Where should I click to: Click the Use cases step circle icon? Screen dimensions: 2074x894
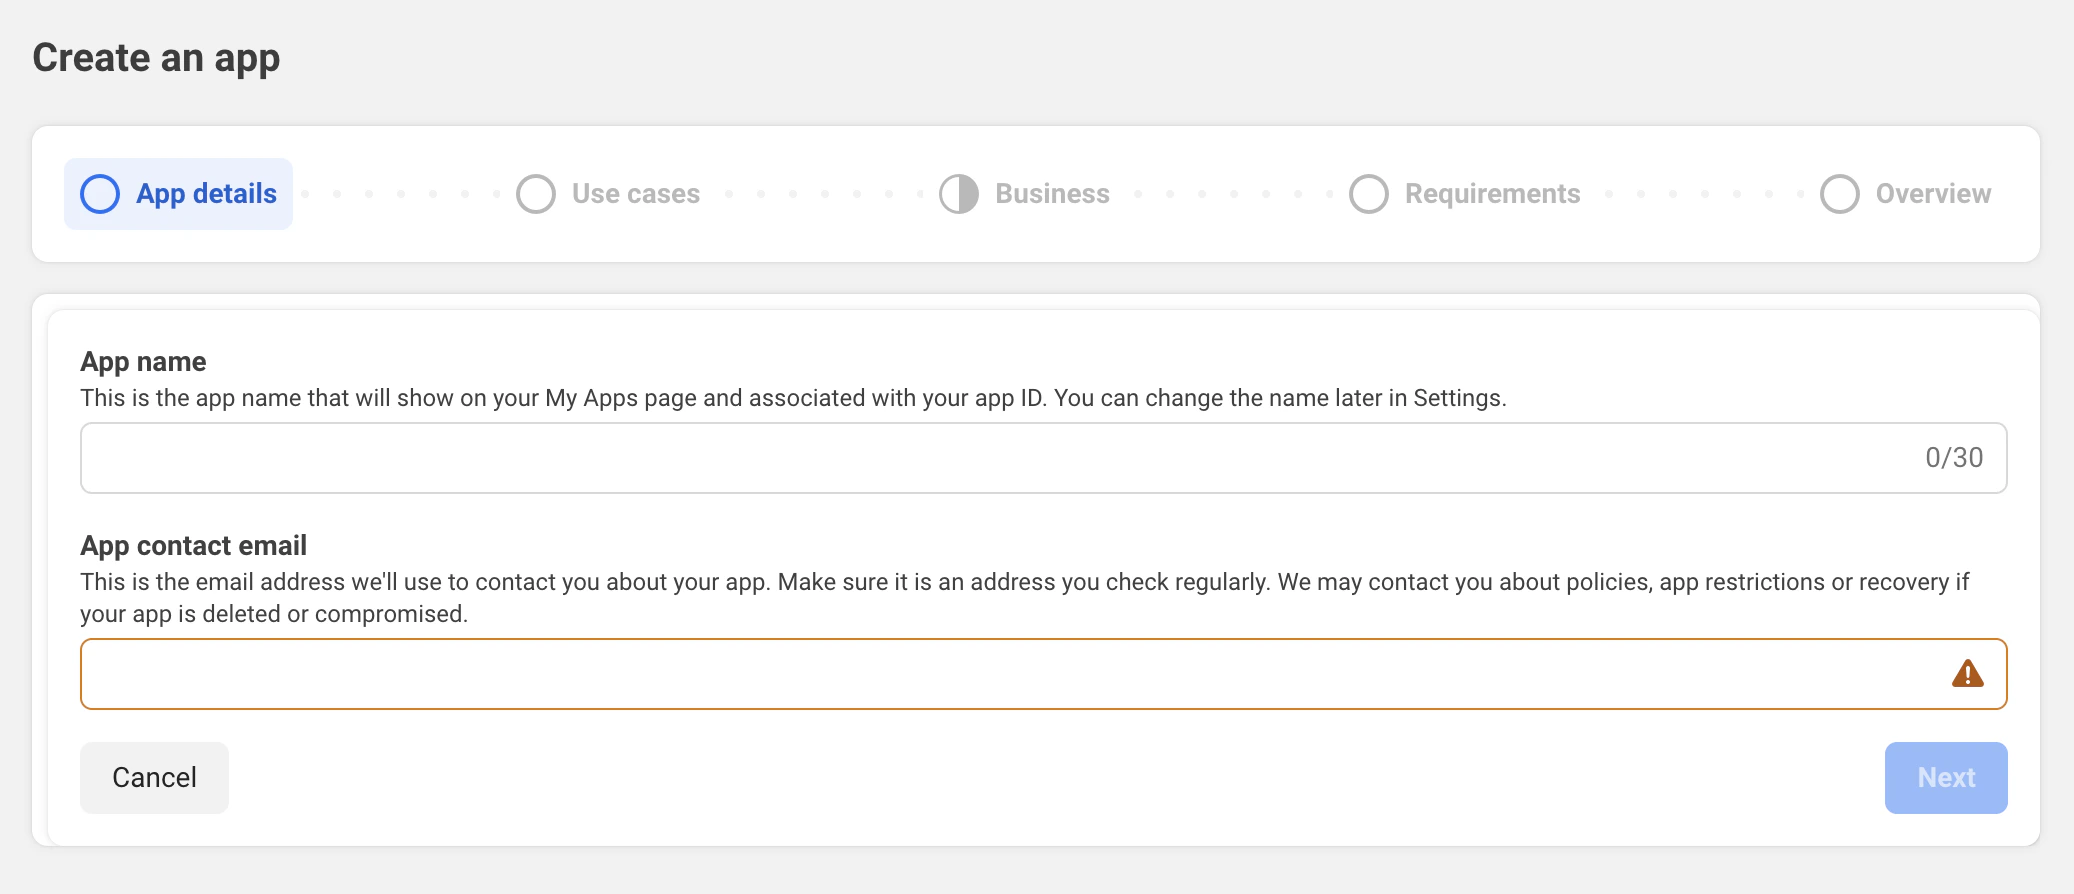tap(536, 194)
